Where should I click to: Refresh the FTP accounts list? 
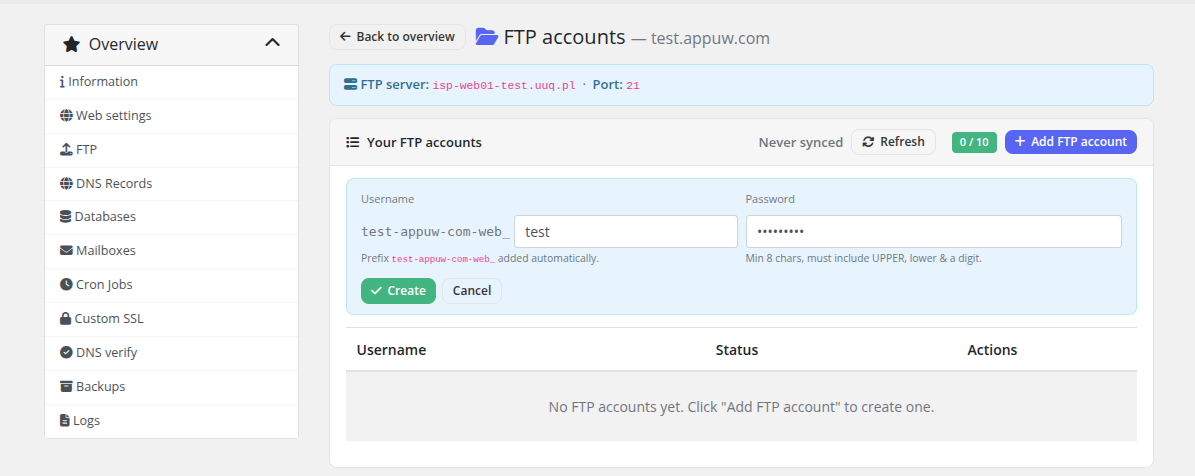[893, 142]
